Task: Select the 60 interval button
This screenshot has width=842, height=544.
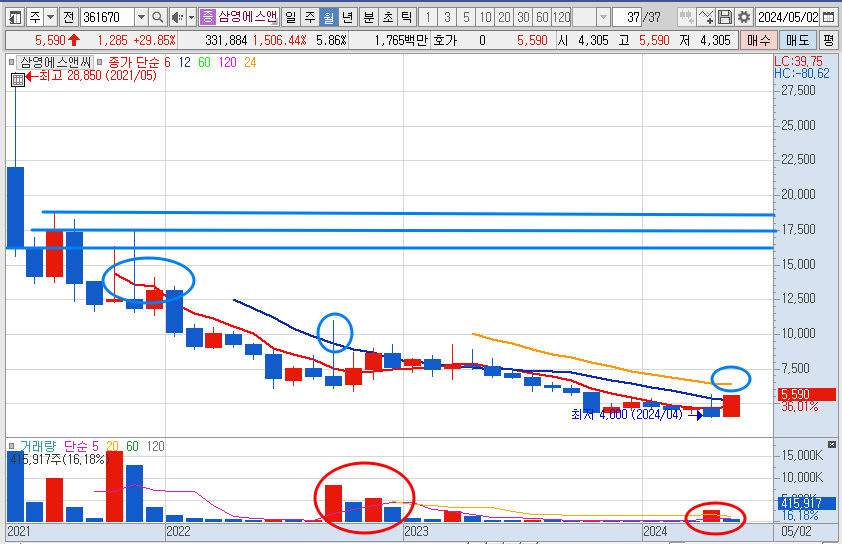Action: [542, 18]
